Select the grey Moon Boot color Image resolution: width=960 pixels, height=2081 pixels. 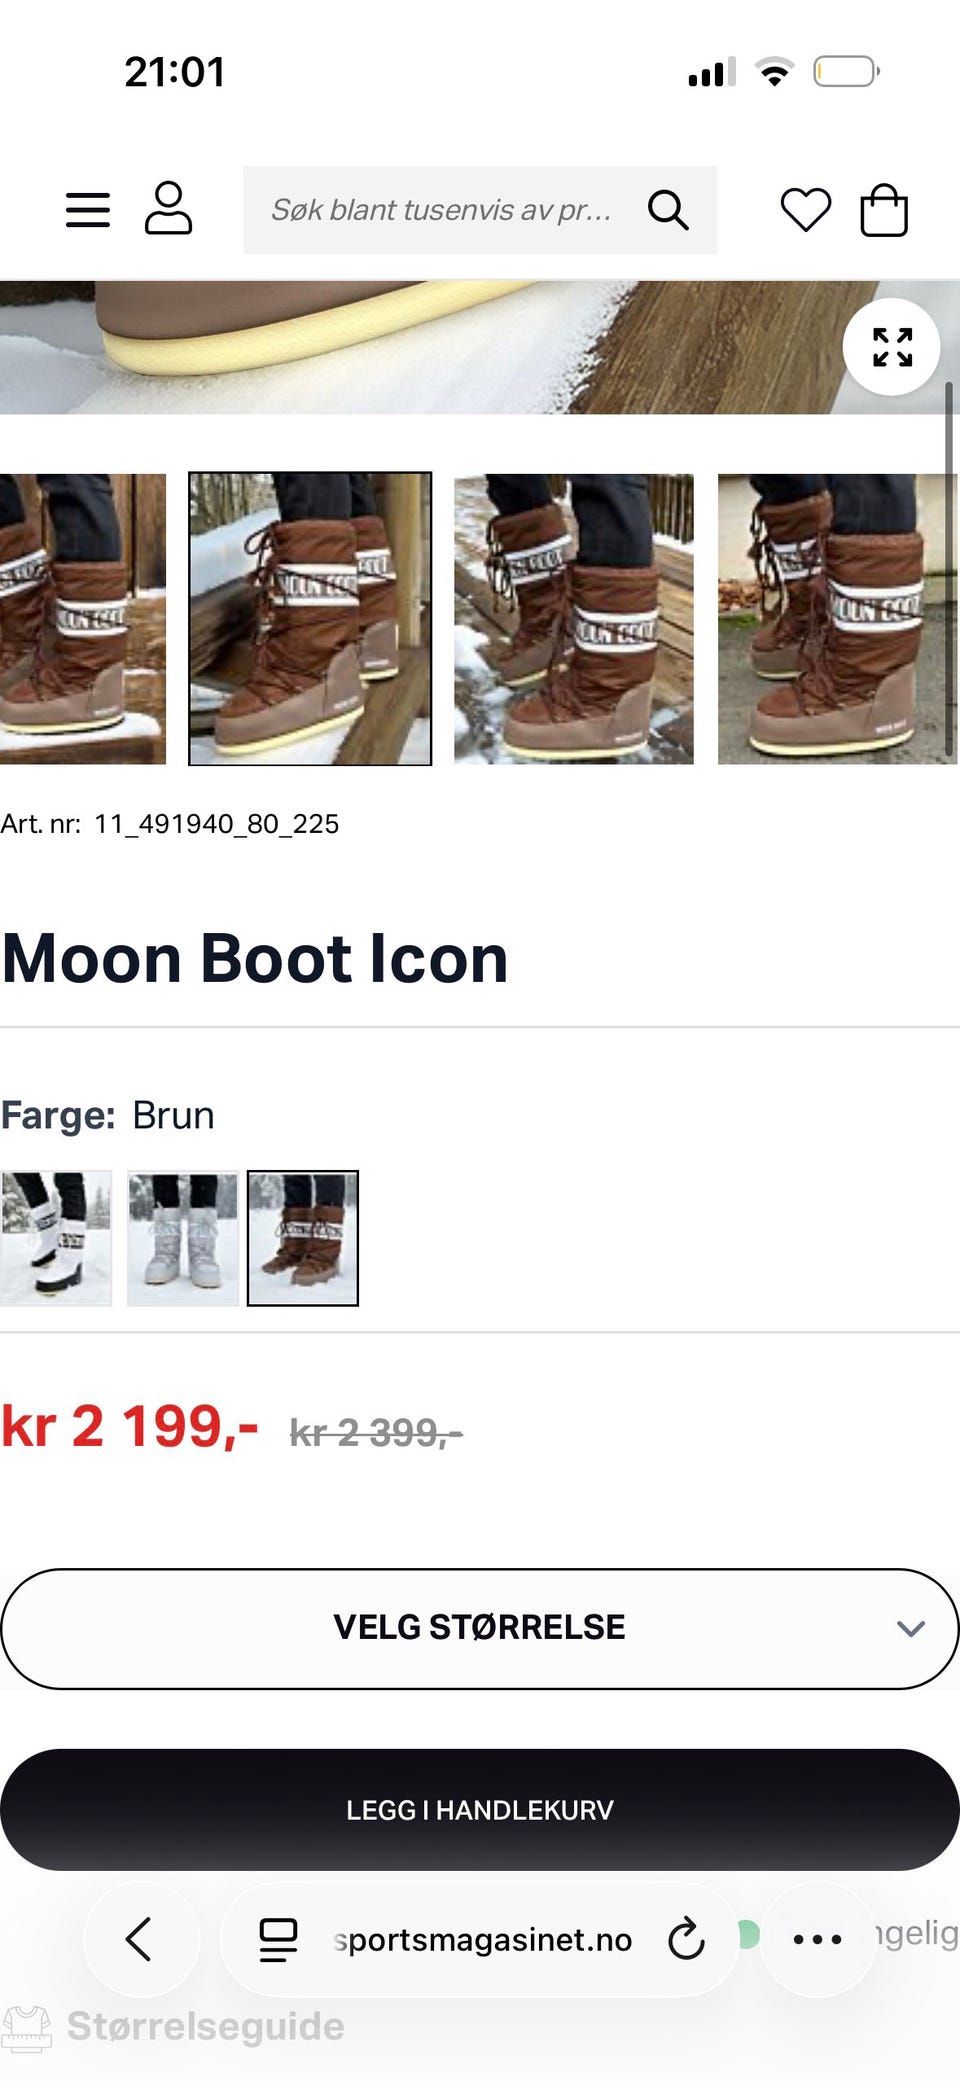[183, 1238]
